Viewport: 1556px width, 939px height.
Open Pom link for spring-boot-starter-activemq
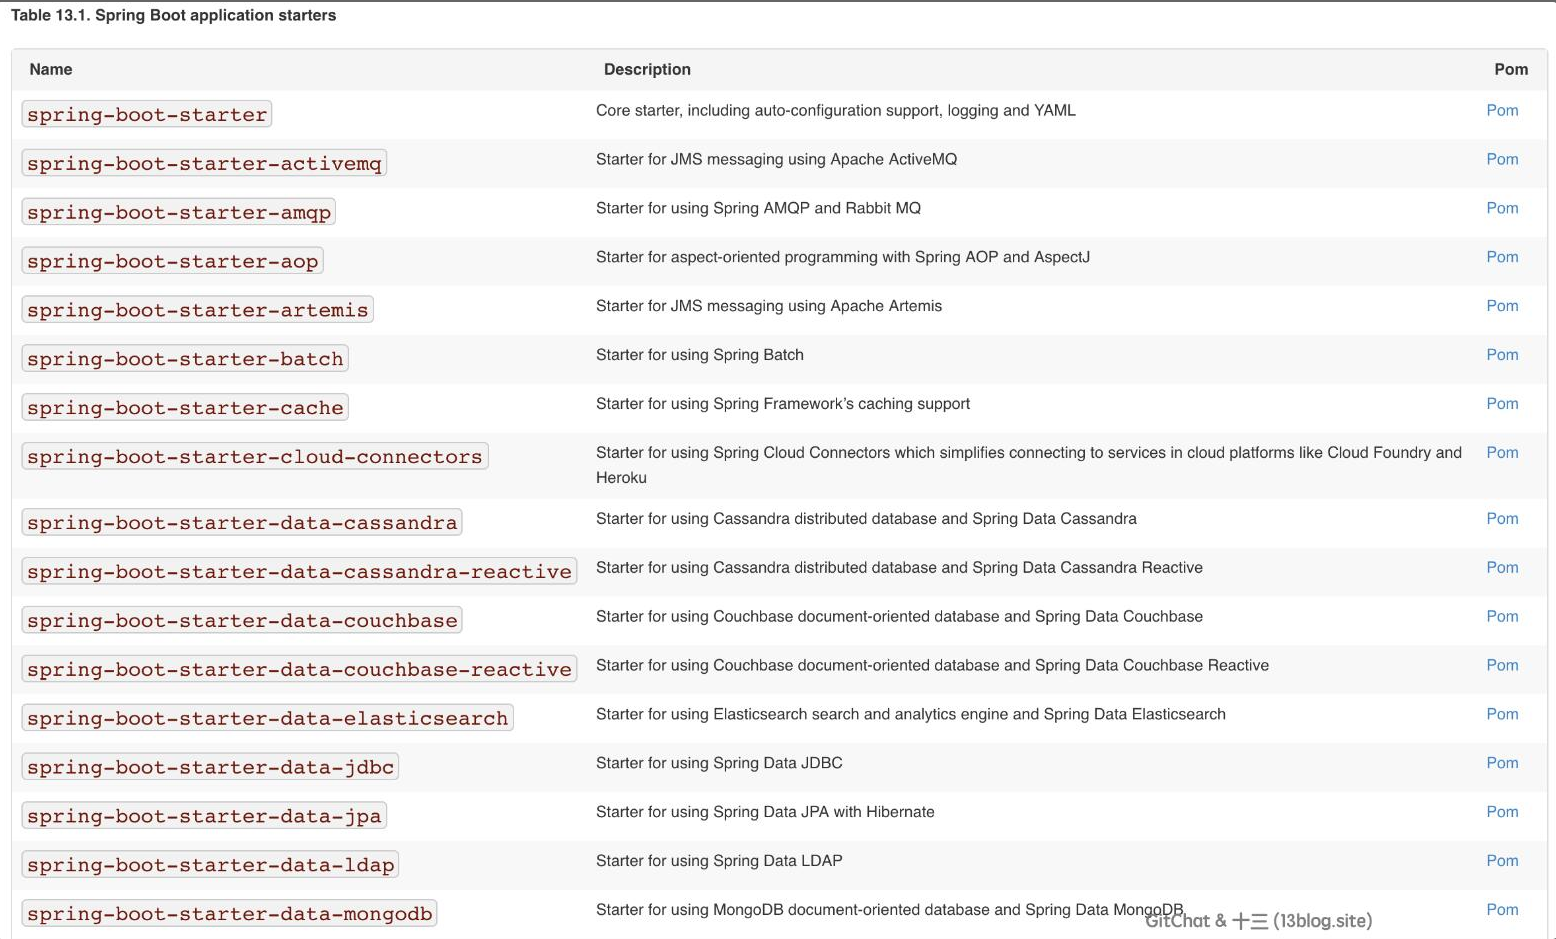(x=1502, y=159)
